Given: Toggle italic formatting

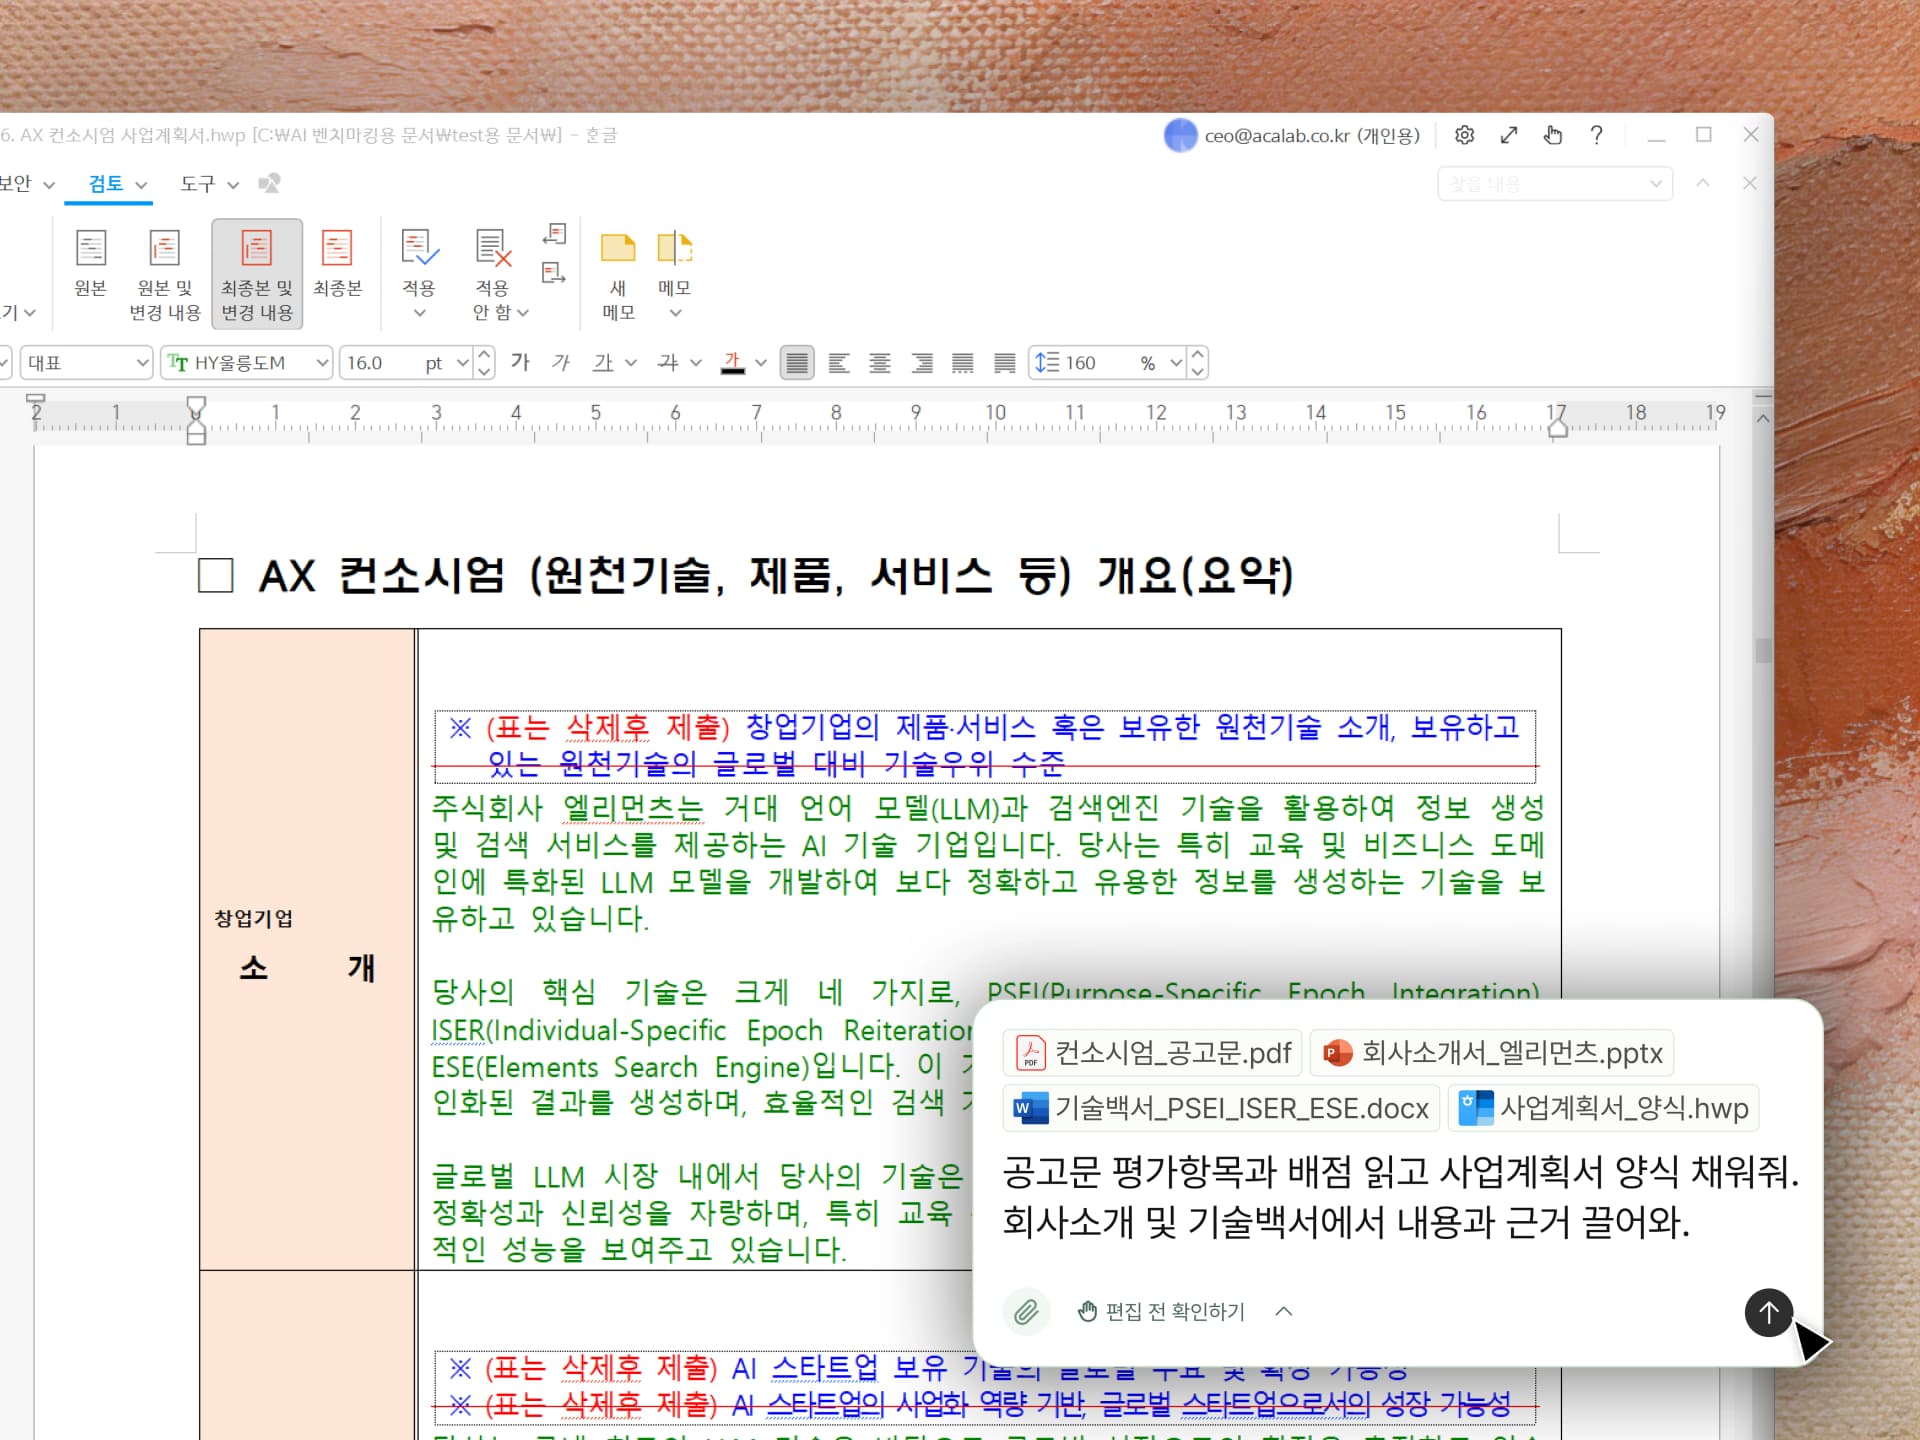Looking at the screenshot, I should 560,362.
